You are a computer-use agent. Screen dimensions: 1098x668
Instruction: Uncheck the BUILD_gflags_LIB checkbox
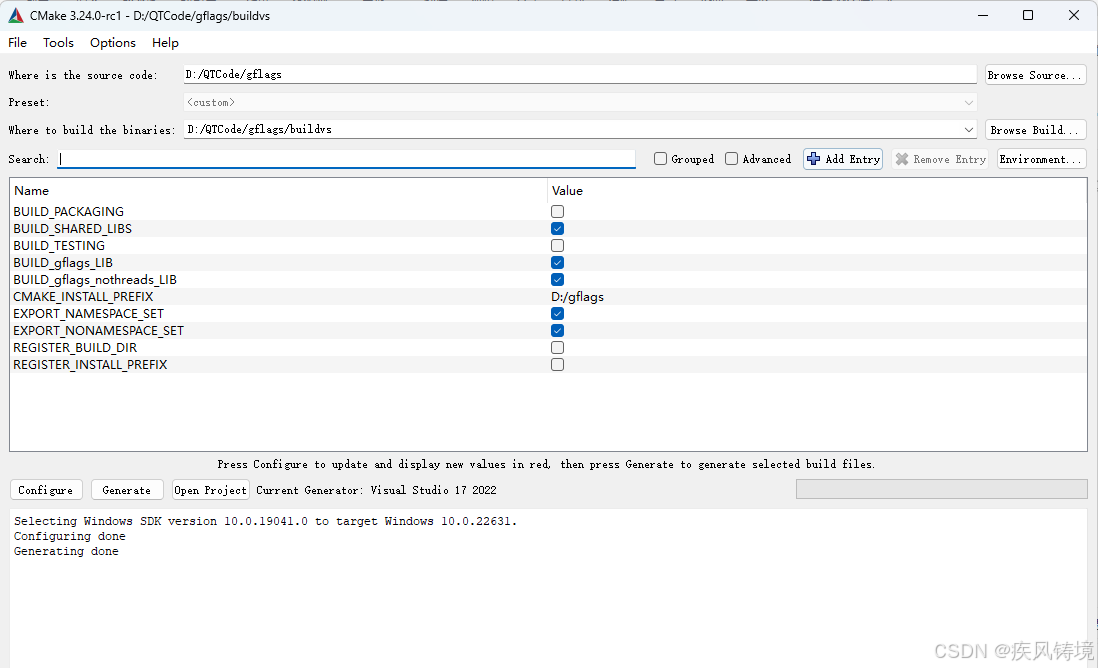(557, 263)
